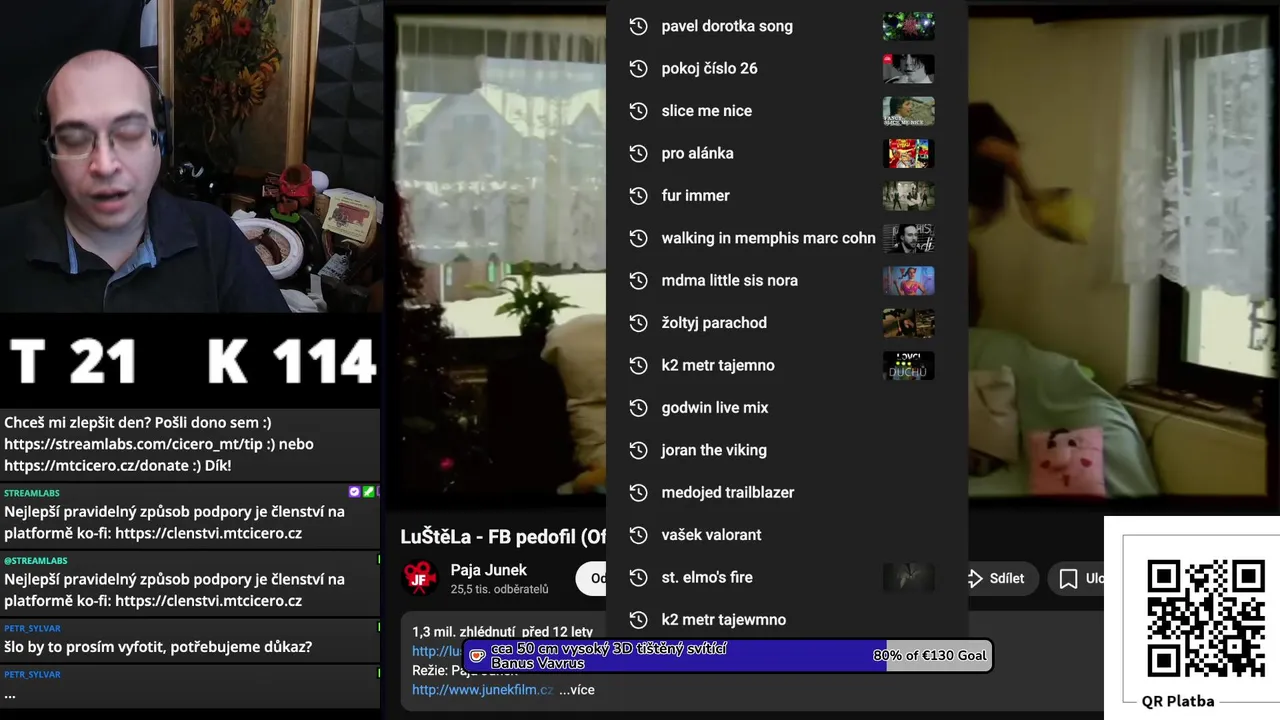The image size is (1280, 720).
Task: Click history icon beside 'žoltyj parachod'
Action: tap(638, 323)
